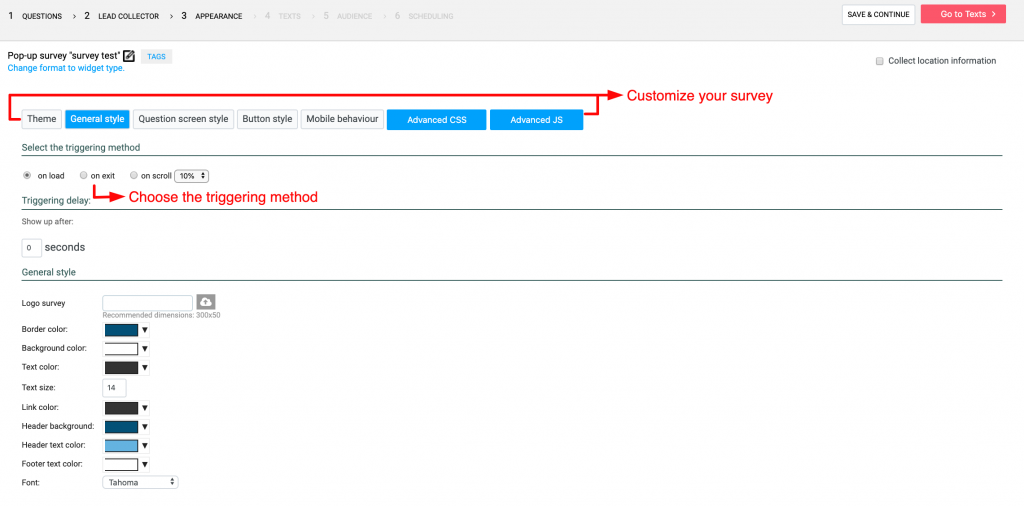The height and width of the screenshot is (506, 1024).
Task: Open the Advanced CSS tab
Action: (436, 120)
